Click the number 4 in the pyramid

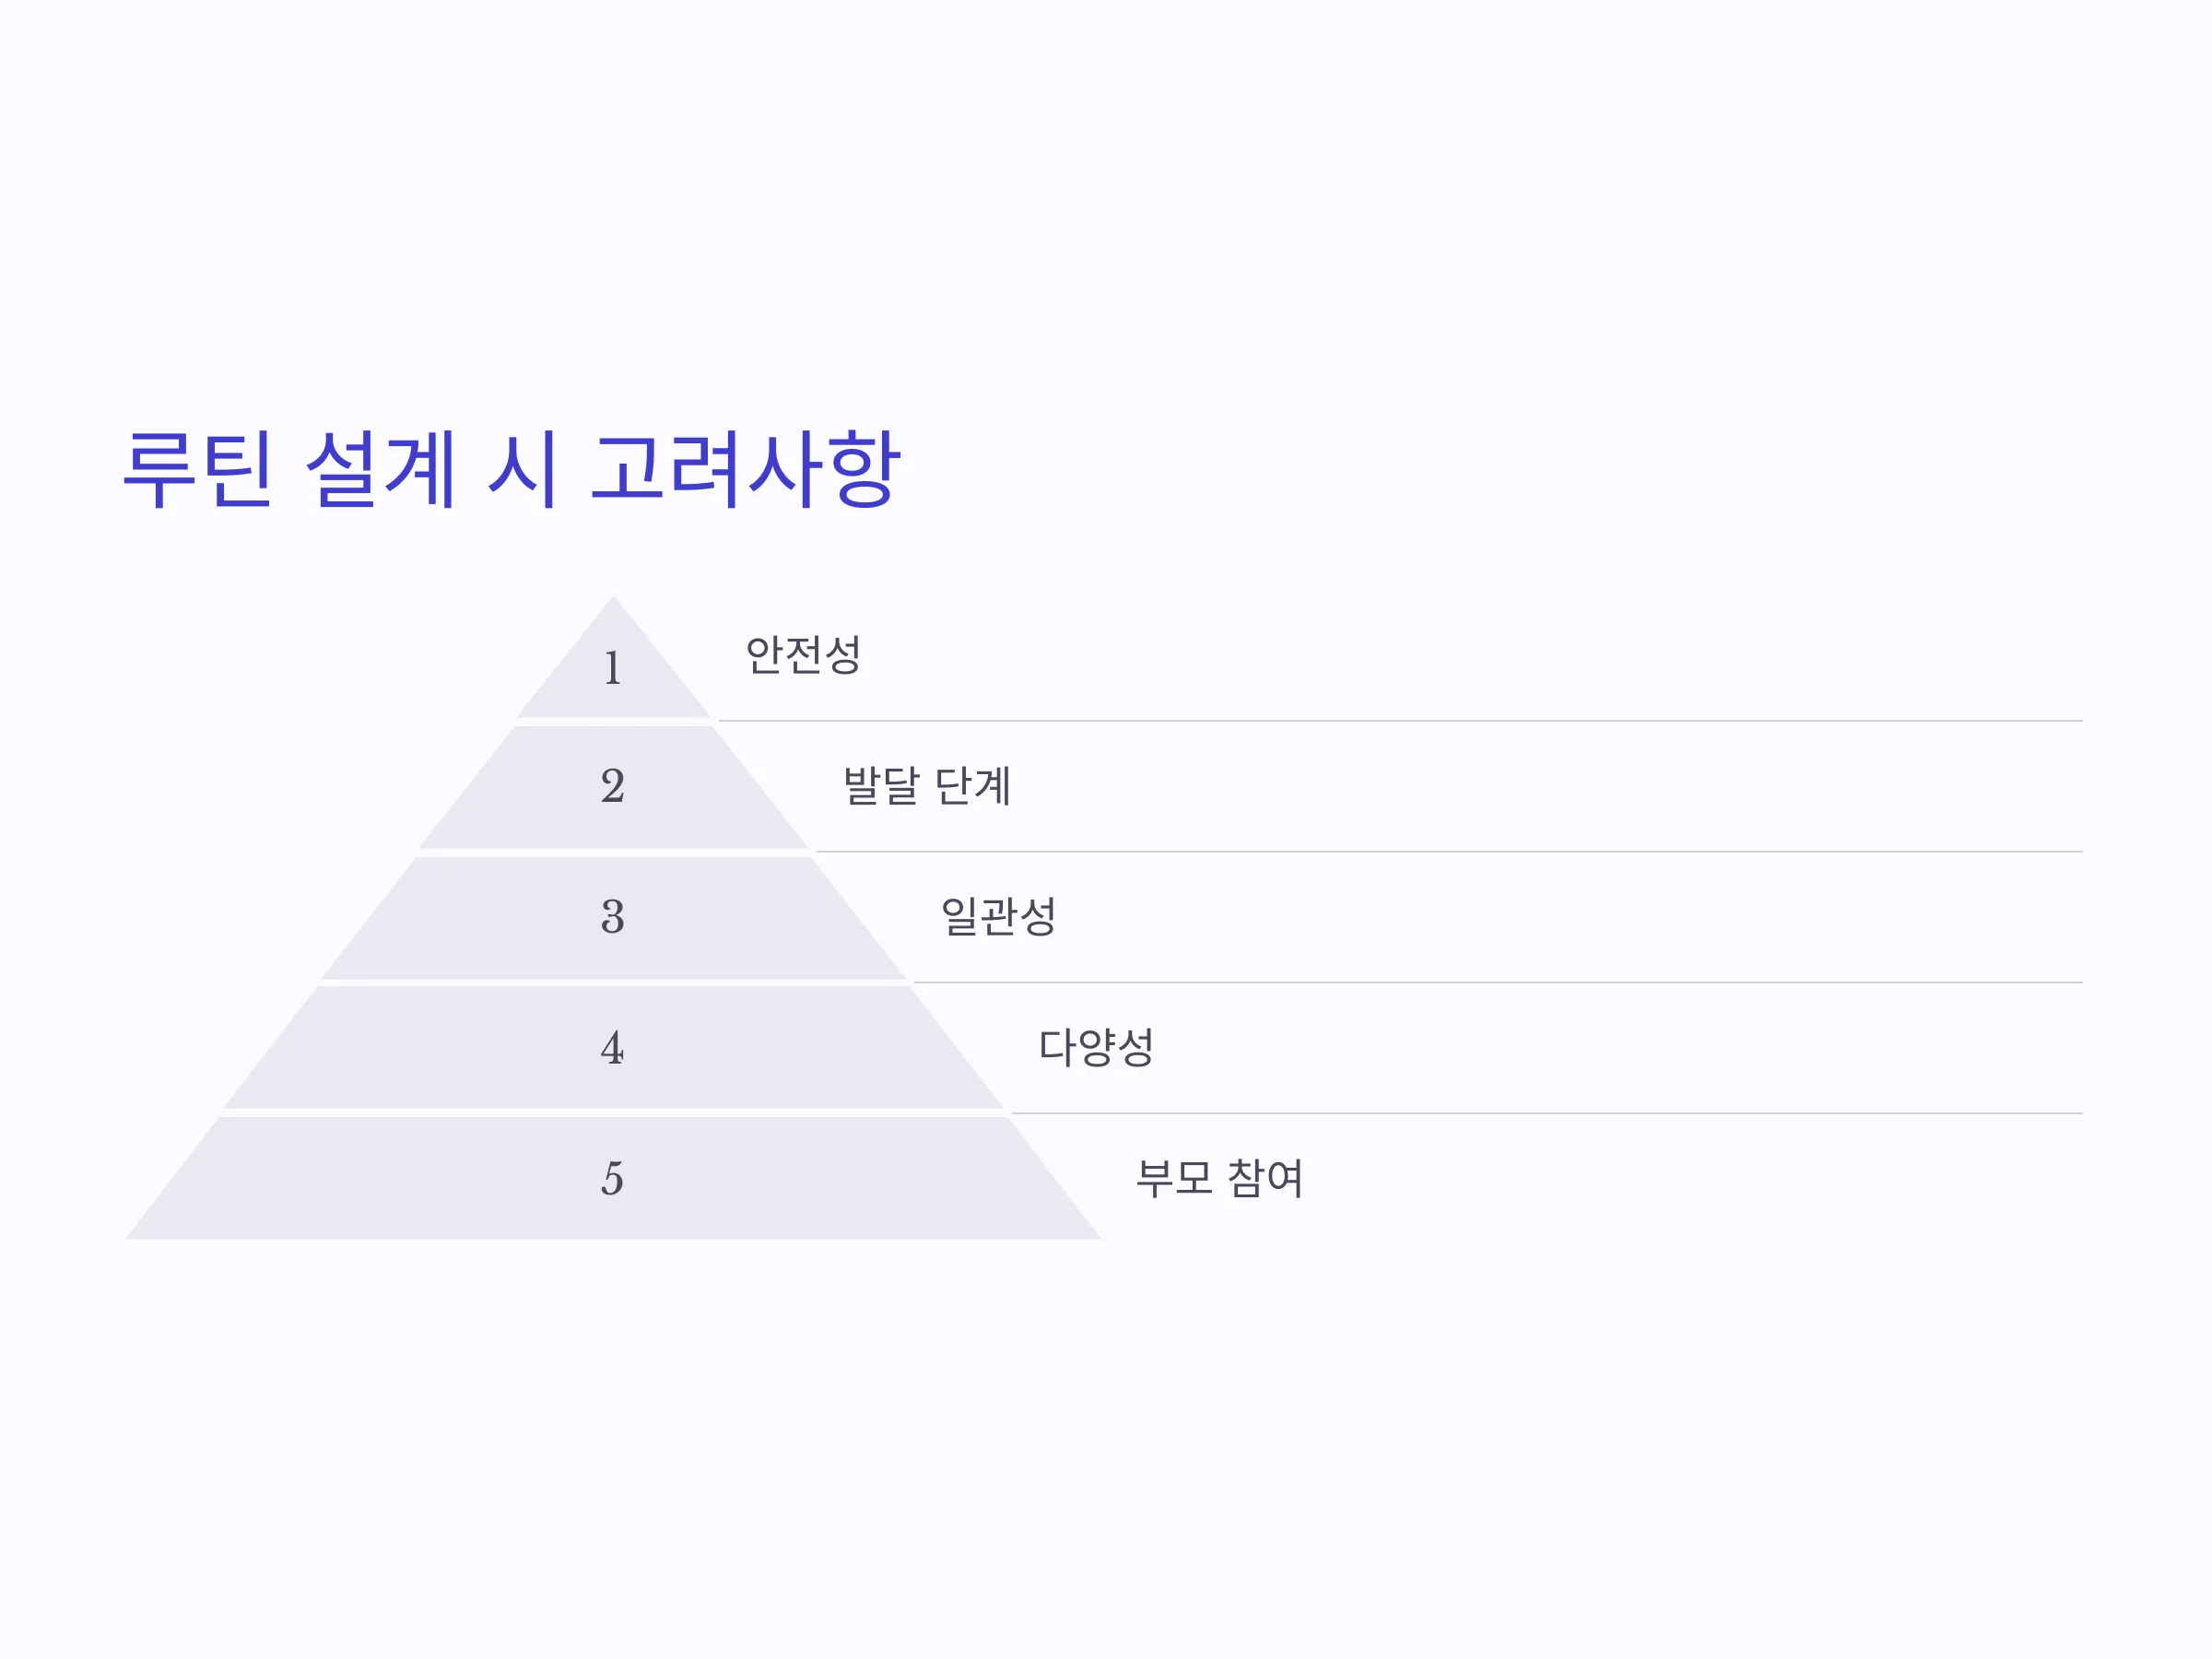coord(613,1048)
